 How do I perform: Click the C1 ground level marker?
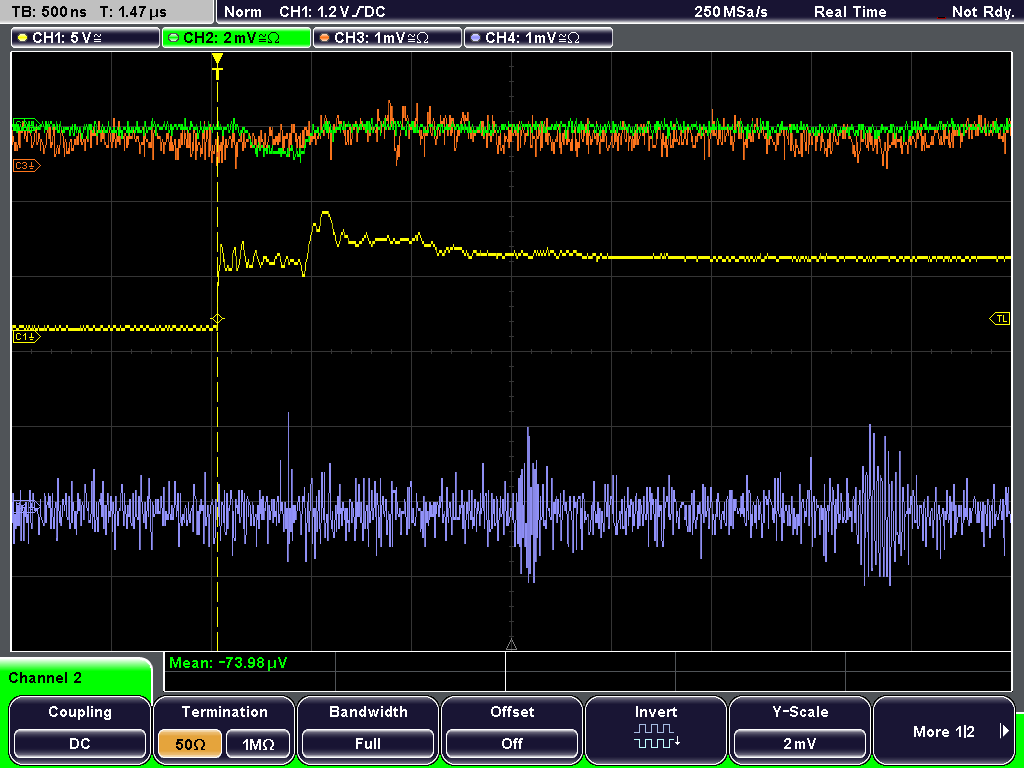(26, 336)
